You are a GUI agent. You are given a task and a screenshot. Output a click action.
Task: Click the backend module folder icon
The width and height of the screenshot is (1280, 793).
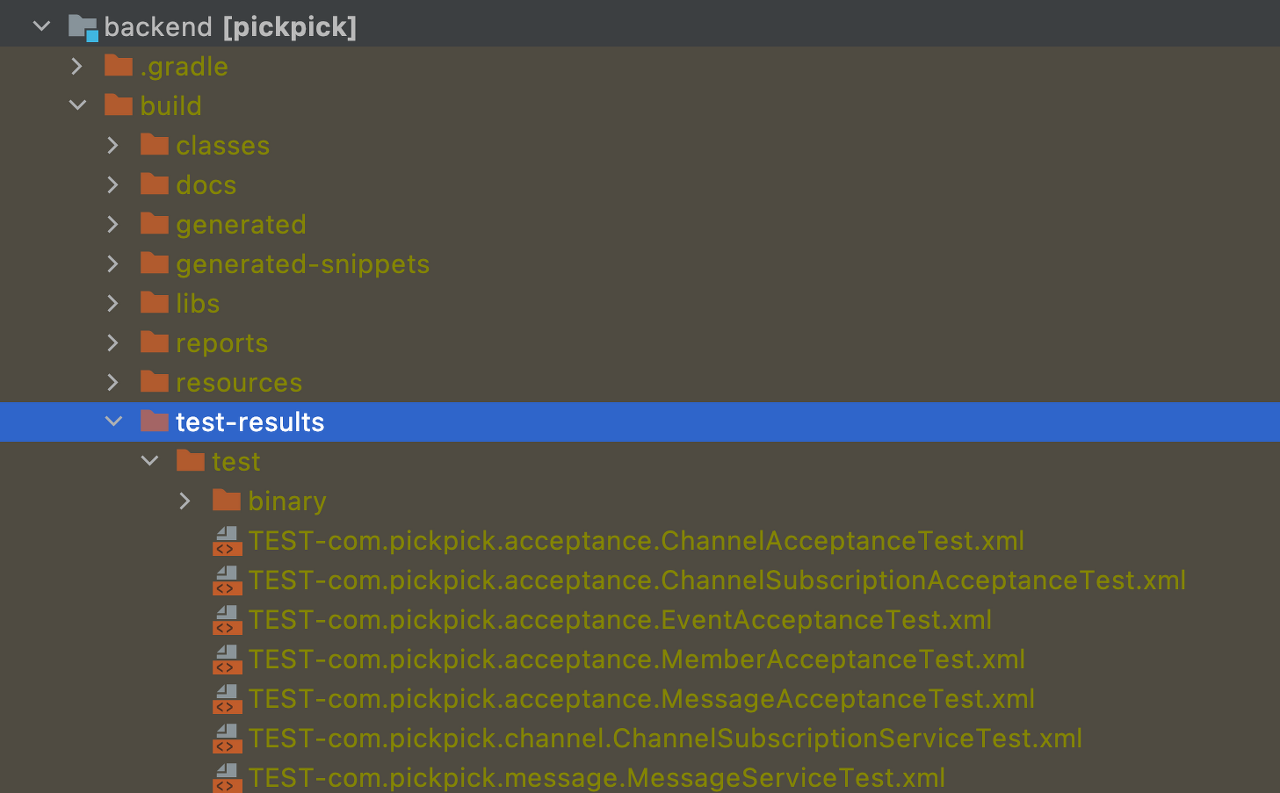pos(83,27)
